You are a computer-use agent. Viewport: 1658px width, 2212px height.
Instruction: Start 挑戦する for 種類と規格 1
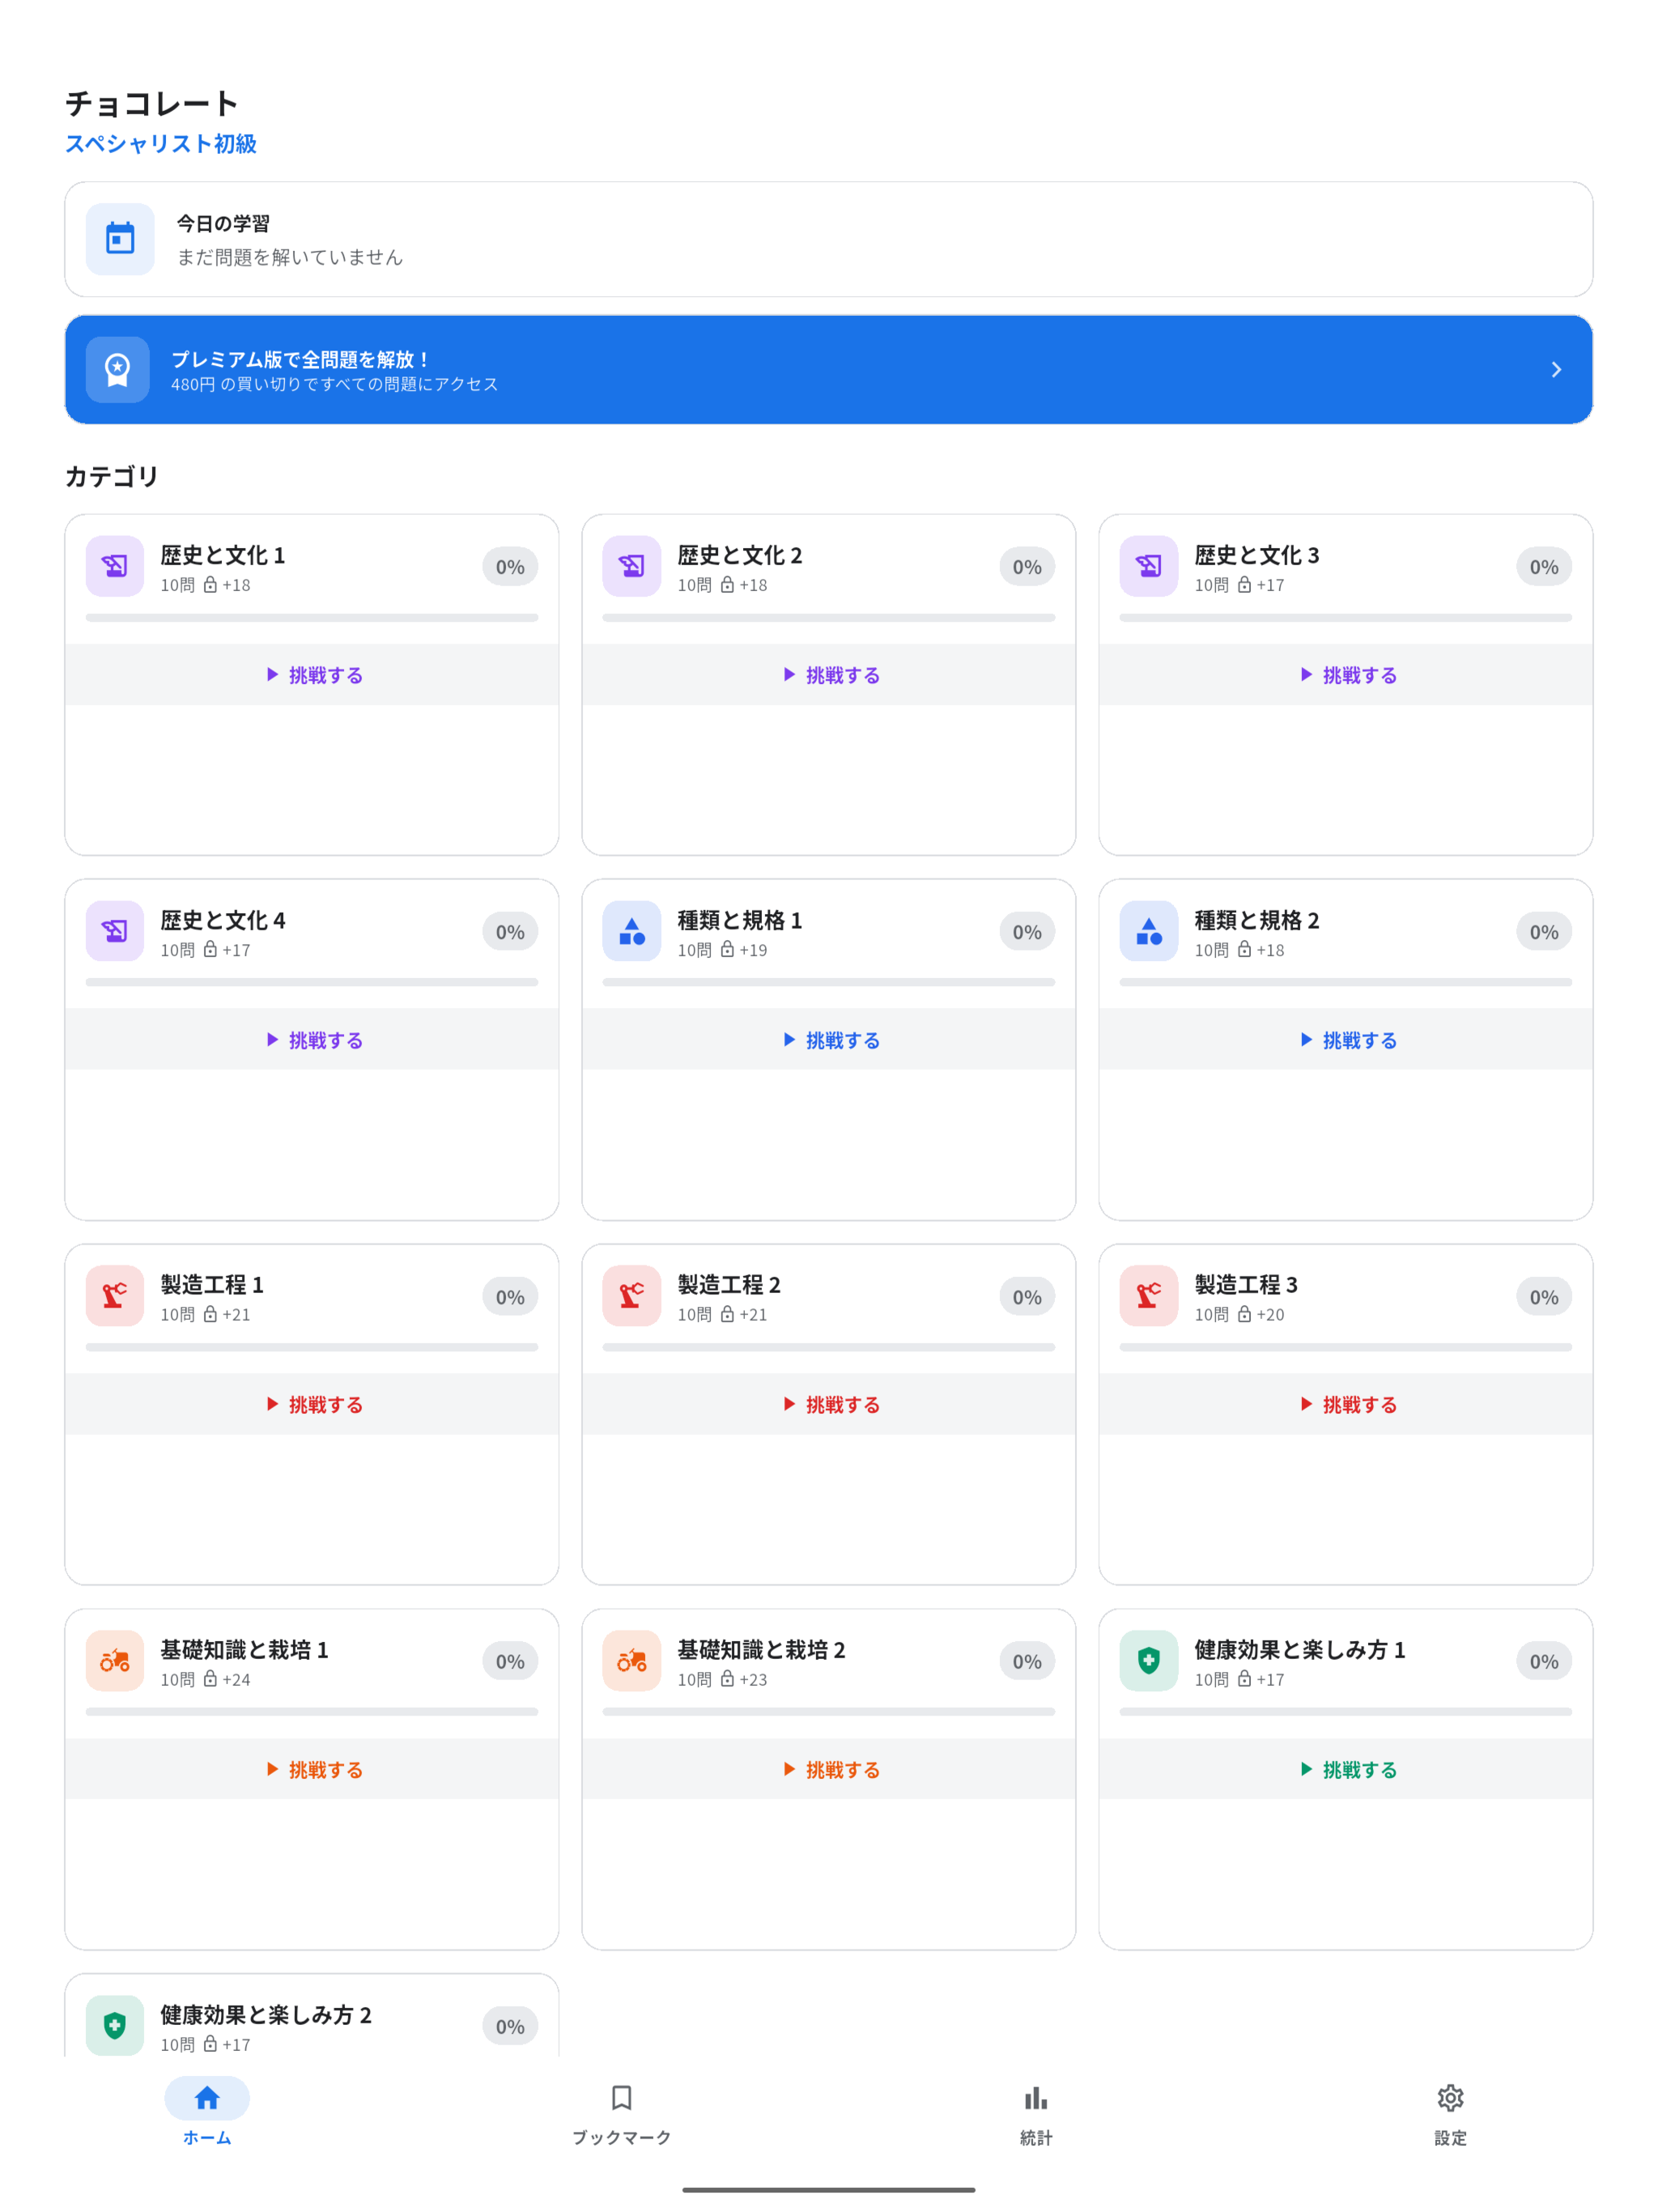click(x=829, y=1040)
